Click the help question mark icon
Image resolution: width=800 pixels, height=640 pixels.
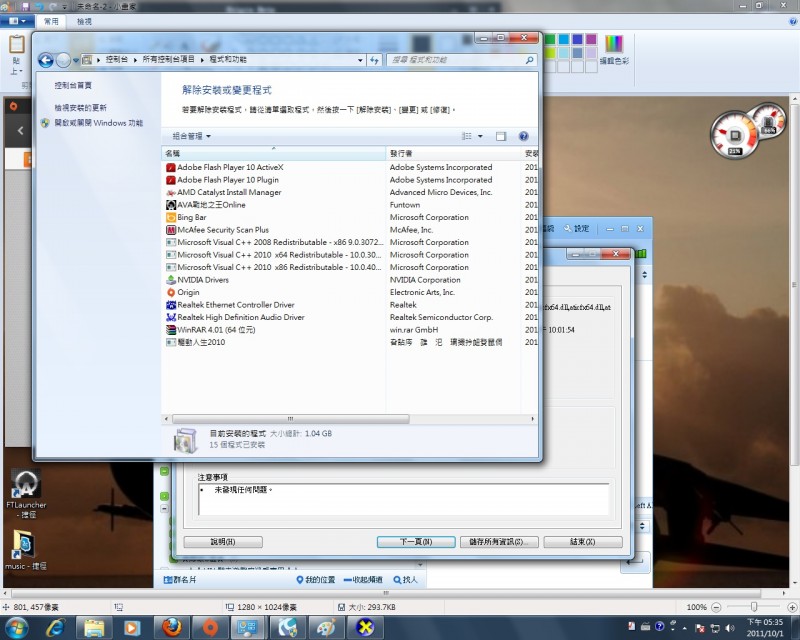coord(523,136)
